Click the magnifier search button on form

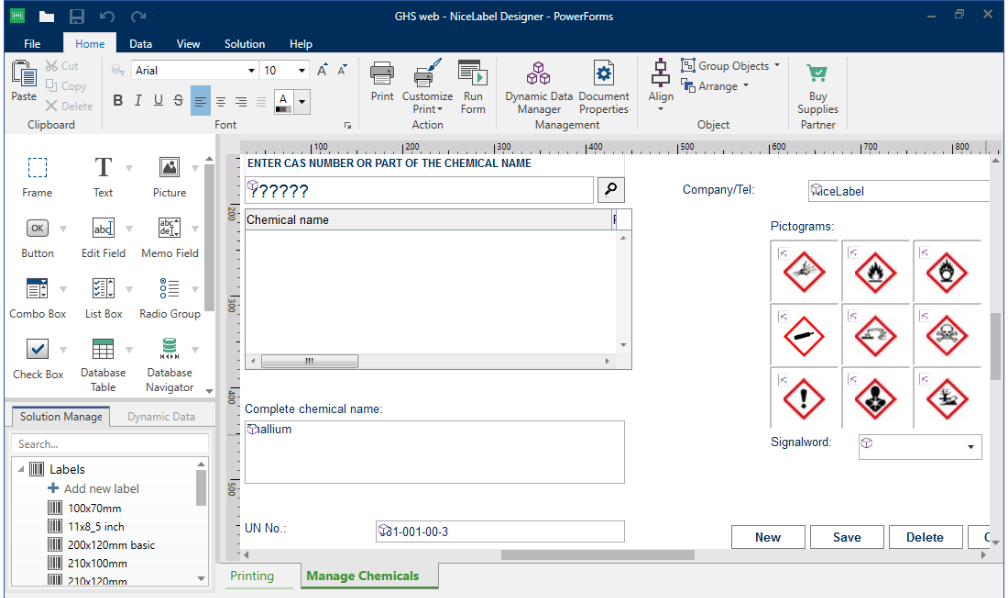(611, 189)
